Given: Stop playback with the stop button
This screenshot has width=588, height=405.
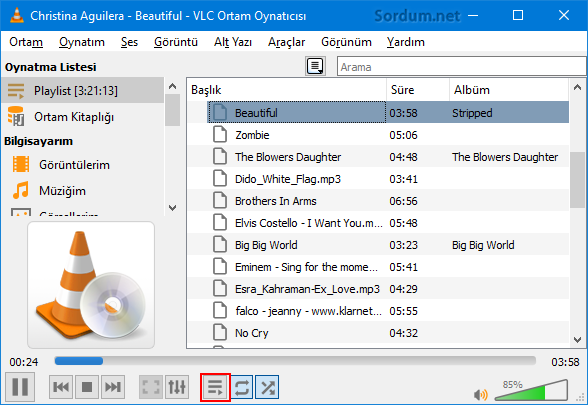Looking at the screenshot, I should coord(87,387).
